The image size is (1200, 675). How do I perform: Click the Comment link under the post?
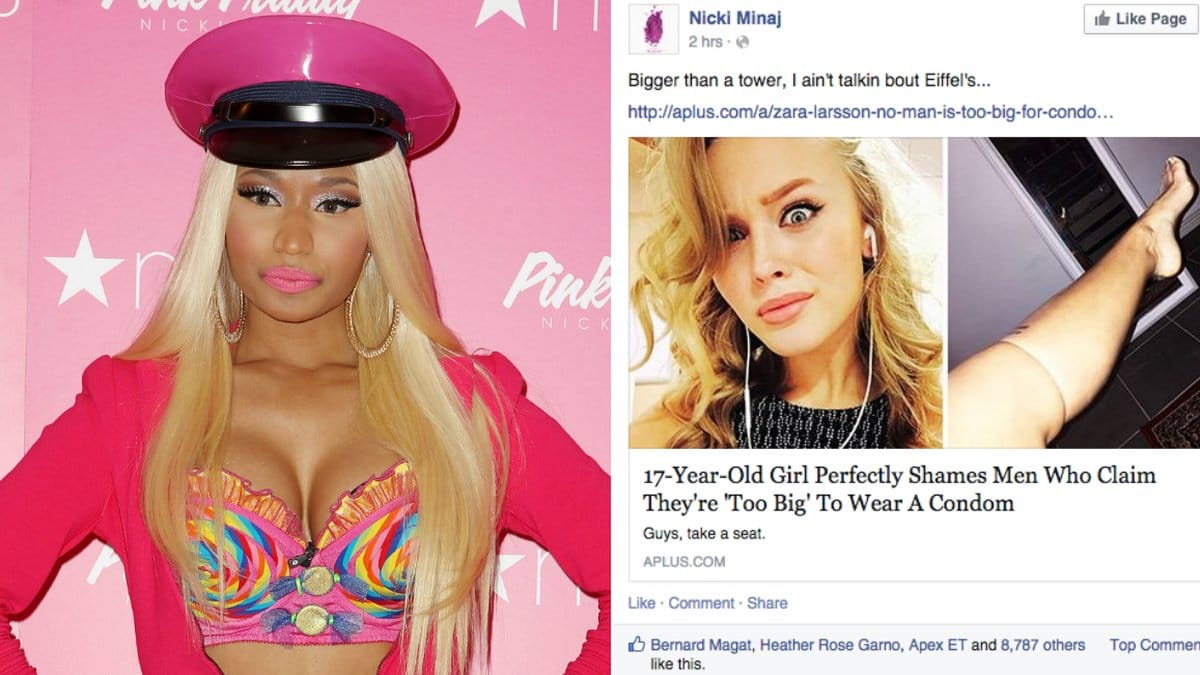click(701, 603)
